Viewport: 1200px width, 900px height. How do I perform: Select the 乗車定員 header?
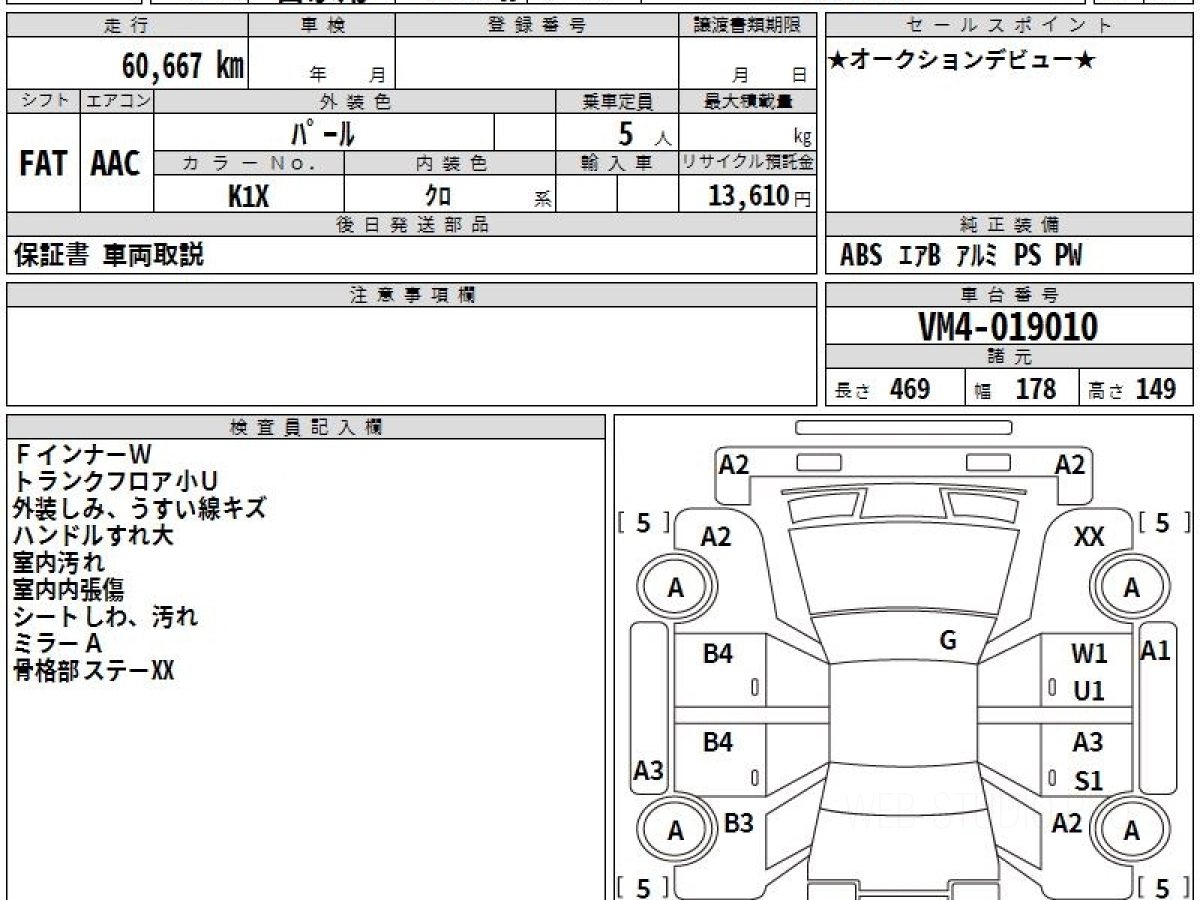(617, 101)
